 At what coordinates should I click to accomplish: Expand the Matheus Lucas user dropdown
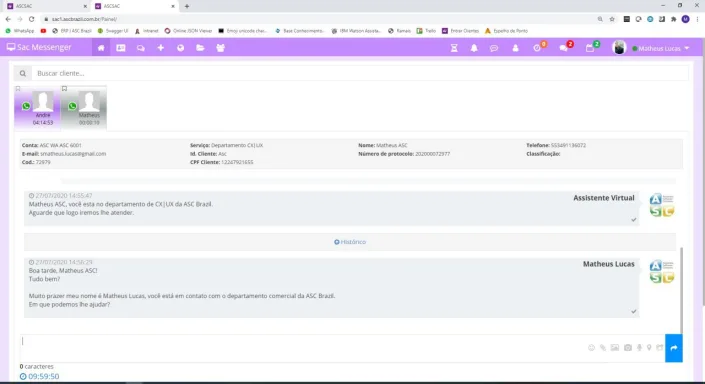660,48
